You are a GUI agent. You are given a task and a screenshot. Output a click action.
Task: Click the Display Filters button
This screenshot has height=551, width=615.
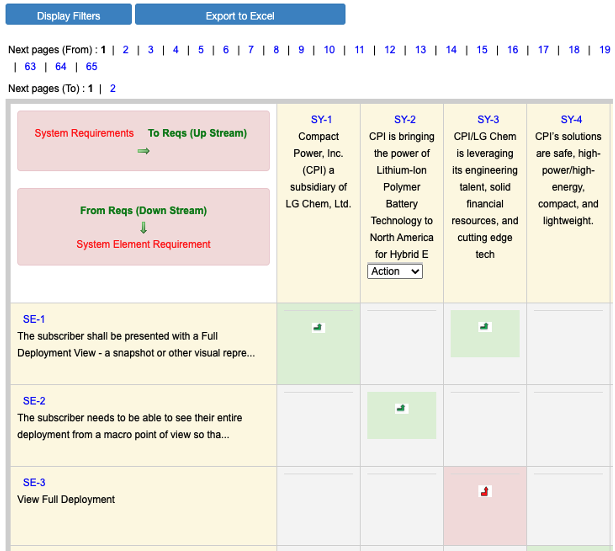[x=69, y=15]
